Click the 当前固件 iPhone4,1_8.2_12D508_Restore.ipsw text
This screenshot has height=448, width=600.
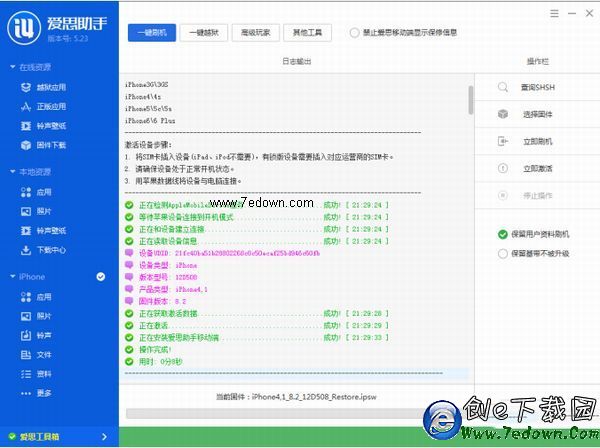(x=296, y=397)
